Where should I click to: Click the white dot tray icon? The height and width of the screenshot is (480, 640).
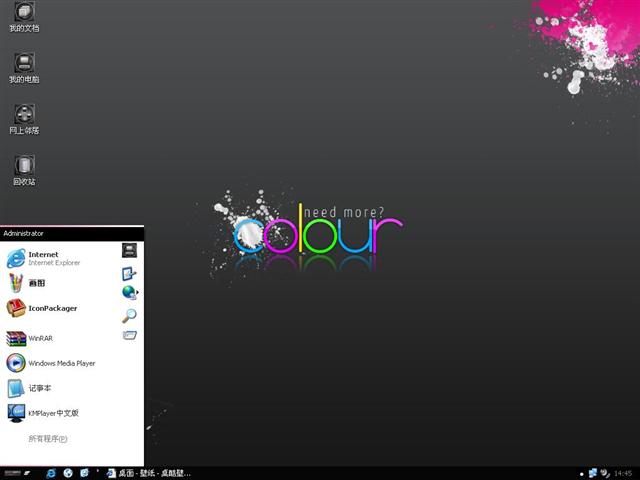581,474
